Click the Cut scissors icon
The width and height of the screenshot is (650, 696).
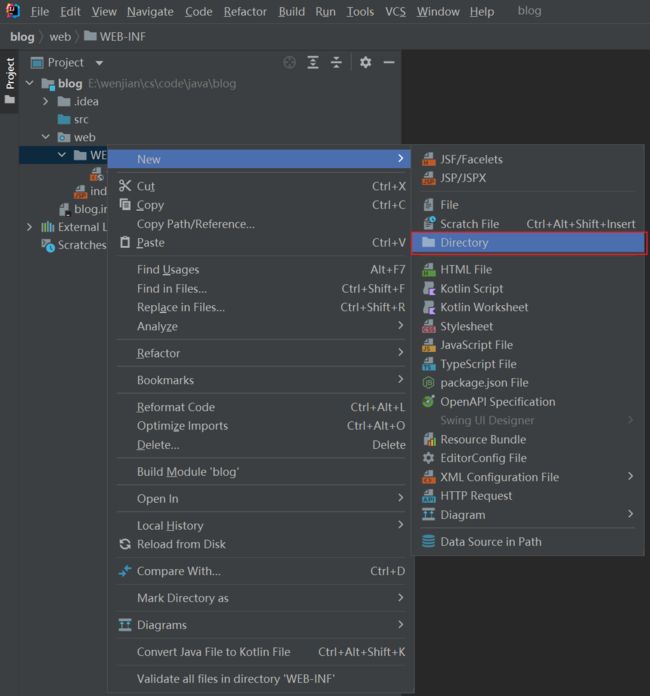tap(125, 186)
